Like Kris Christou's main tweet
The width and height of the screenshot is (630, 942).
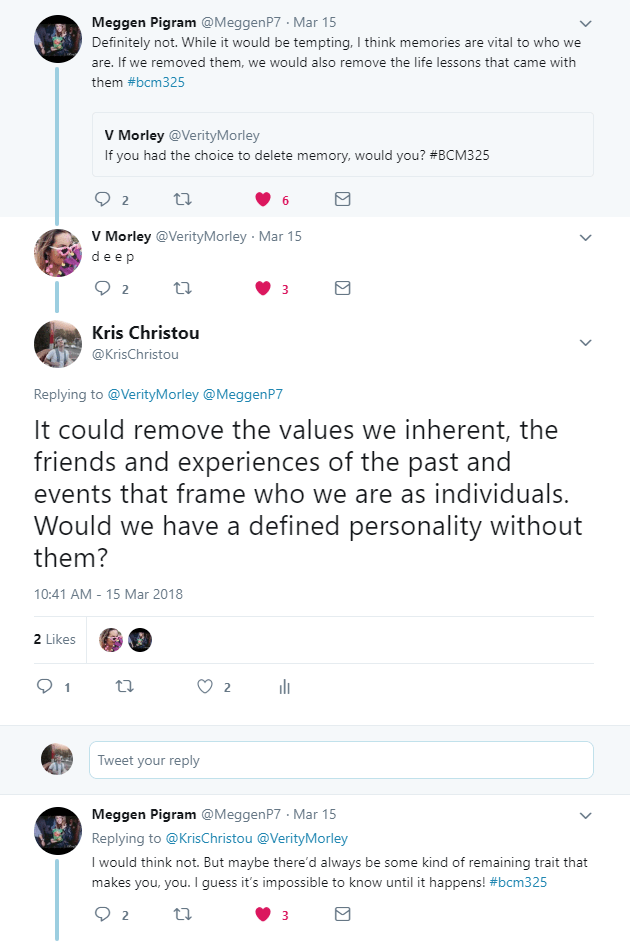pos(205,687)
